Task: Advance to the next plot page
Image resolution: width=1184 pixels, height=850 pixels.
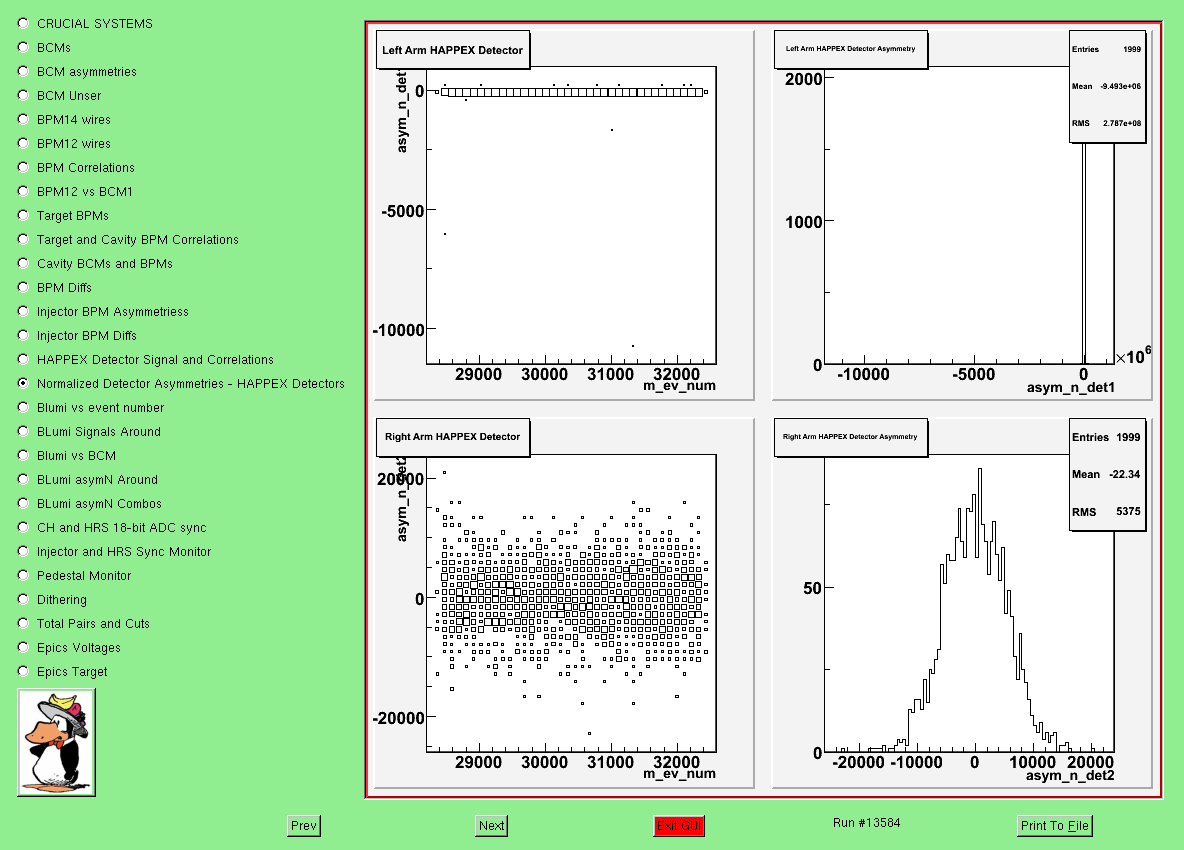Action: pyautogui.click(x=492, y=826)
